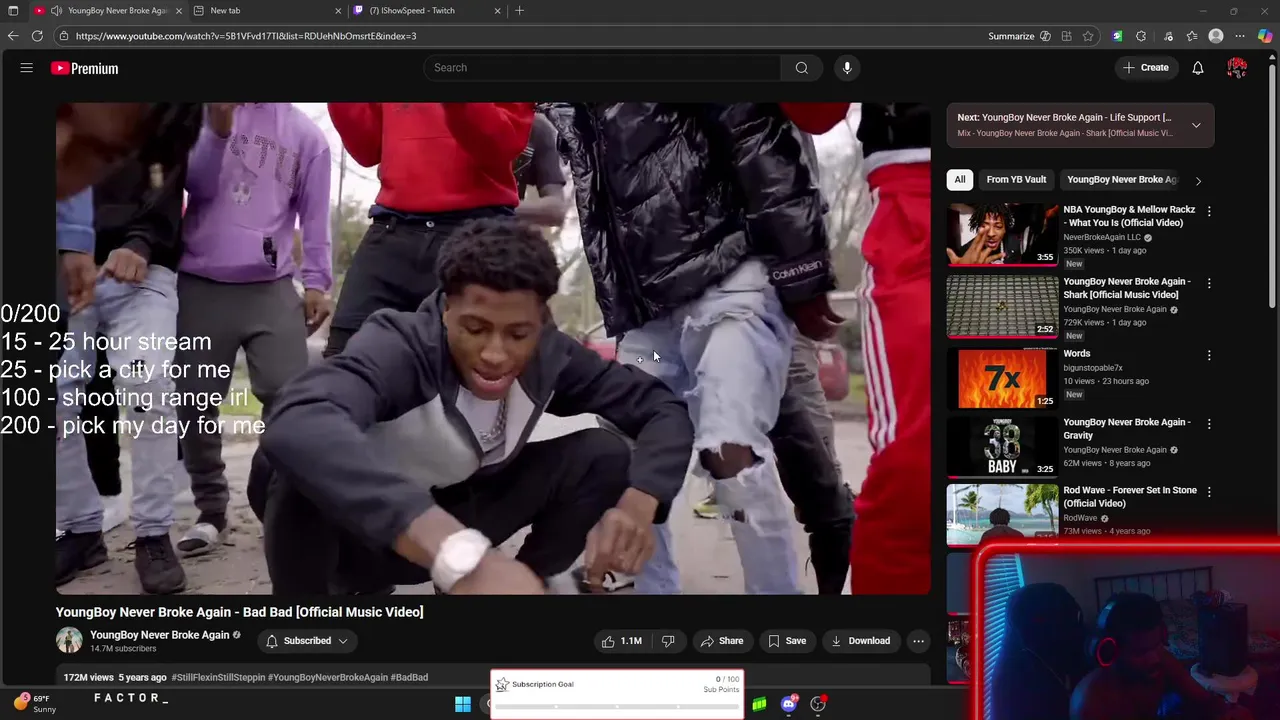Open options for Shark video

point(1209,283)
